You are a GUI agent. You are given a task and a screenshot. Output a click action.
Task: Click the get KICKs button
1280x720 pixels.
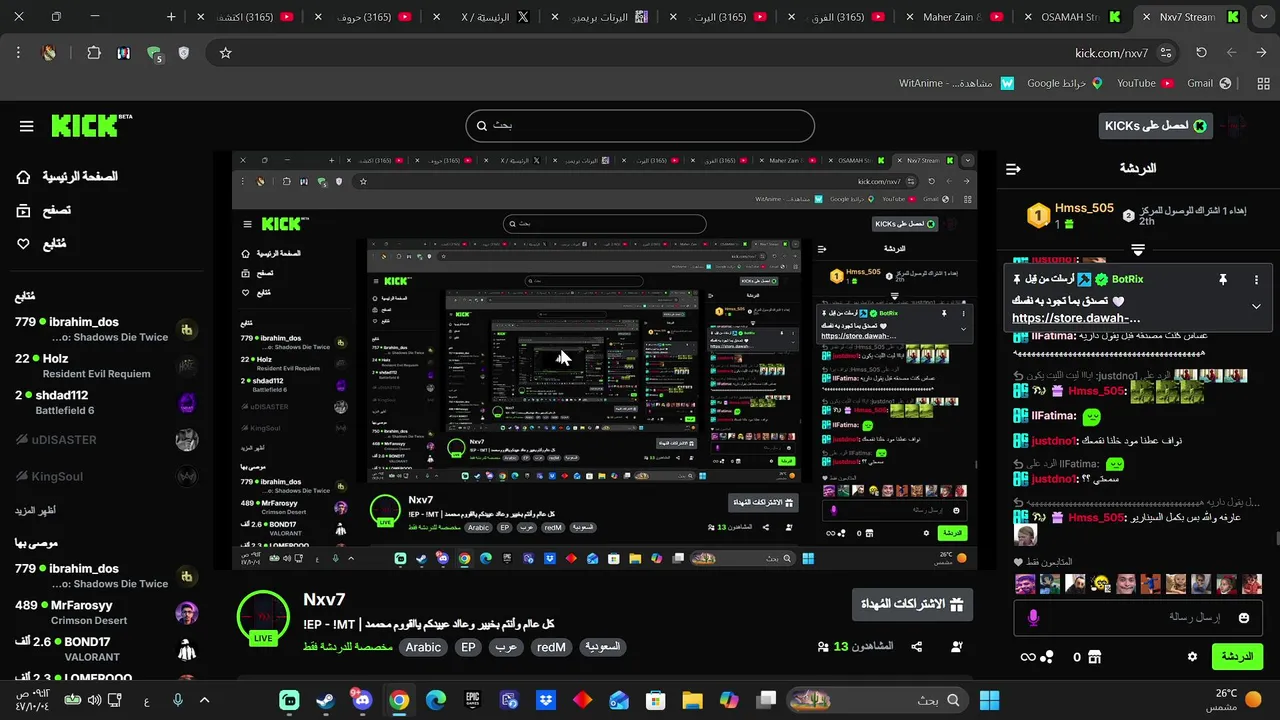pos(1154,125)
